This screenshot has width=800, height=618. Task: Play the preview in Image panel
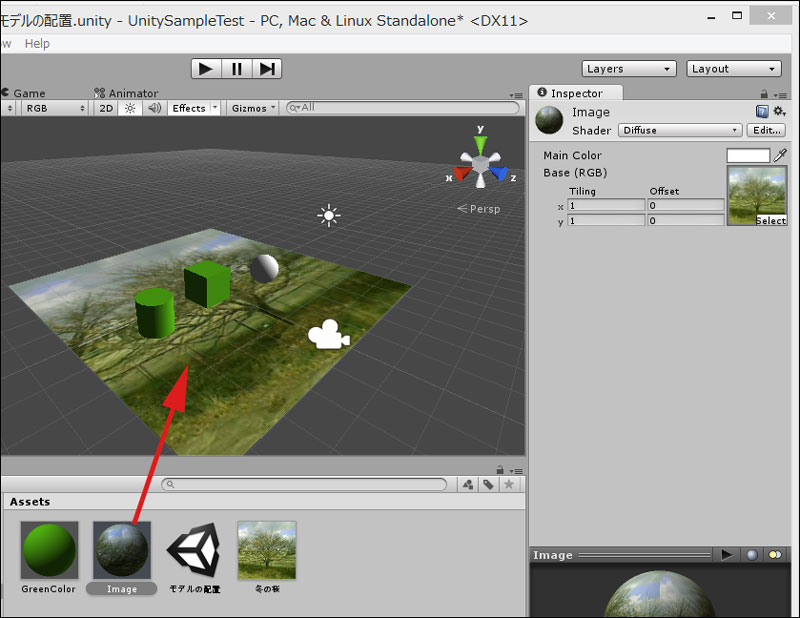pos(727,555)
